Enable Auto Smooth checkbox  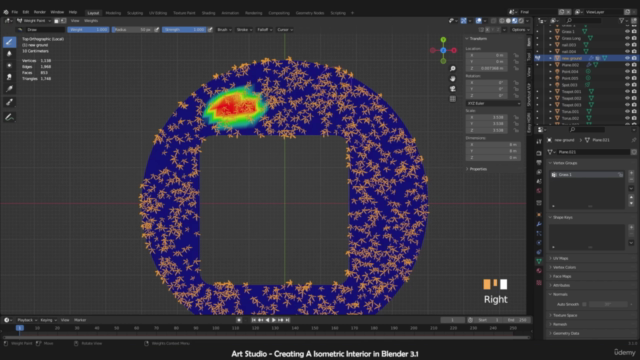click(x=584, y=304)
